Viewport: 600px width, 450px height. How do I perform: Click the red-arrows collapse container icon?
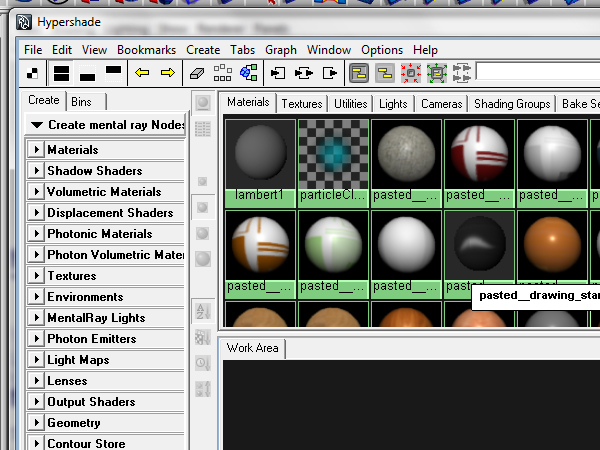411,73
